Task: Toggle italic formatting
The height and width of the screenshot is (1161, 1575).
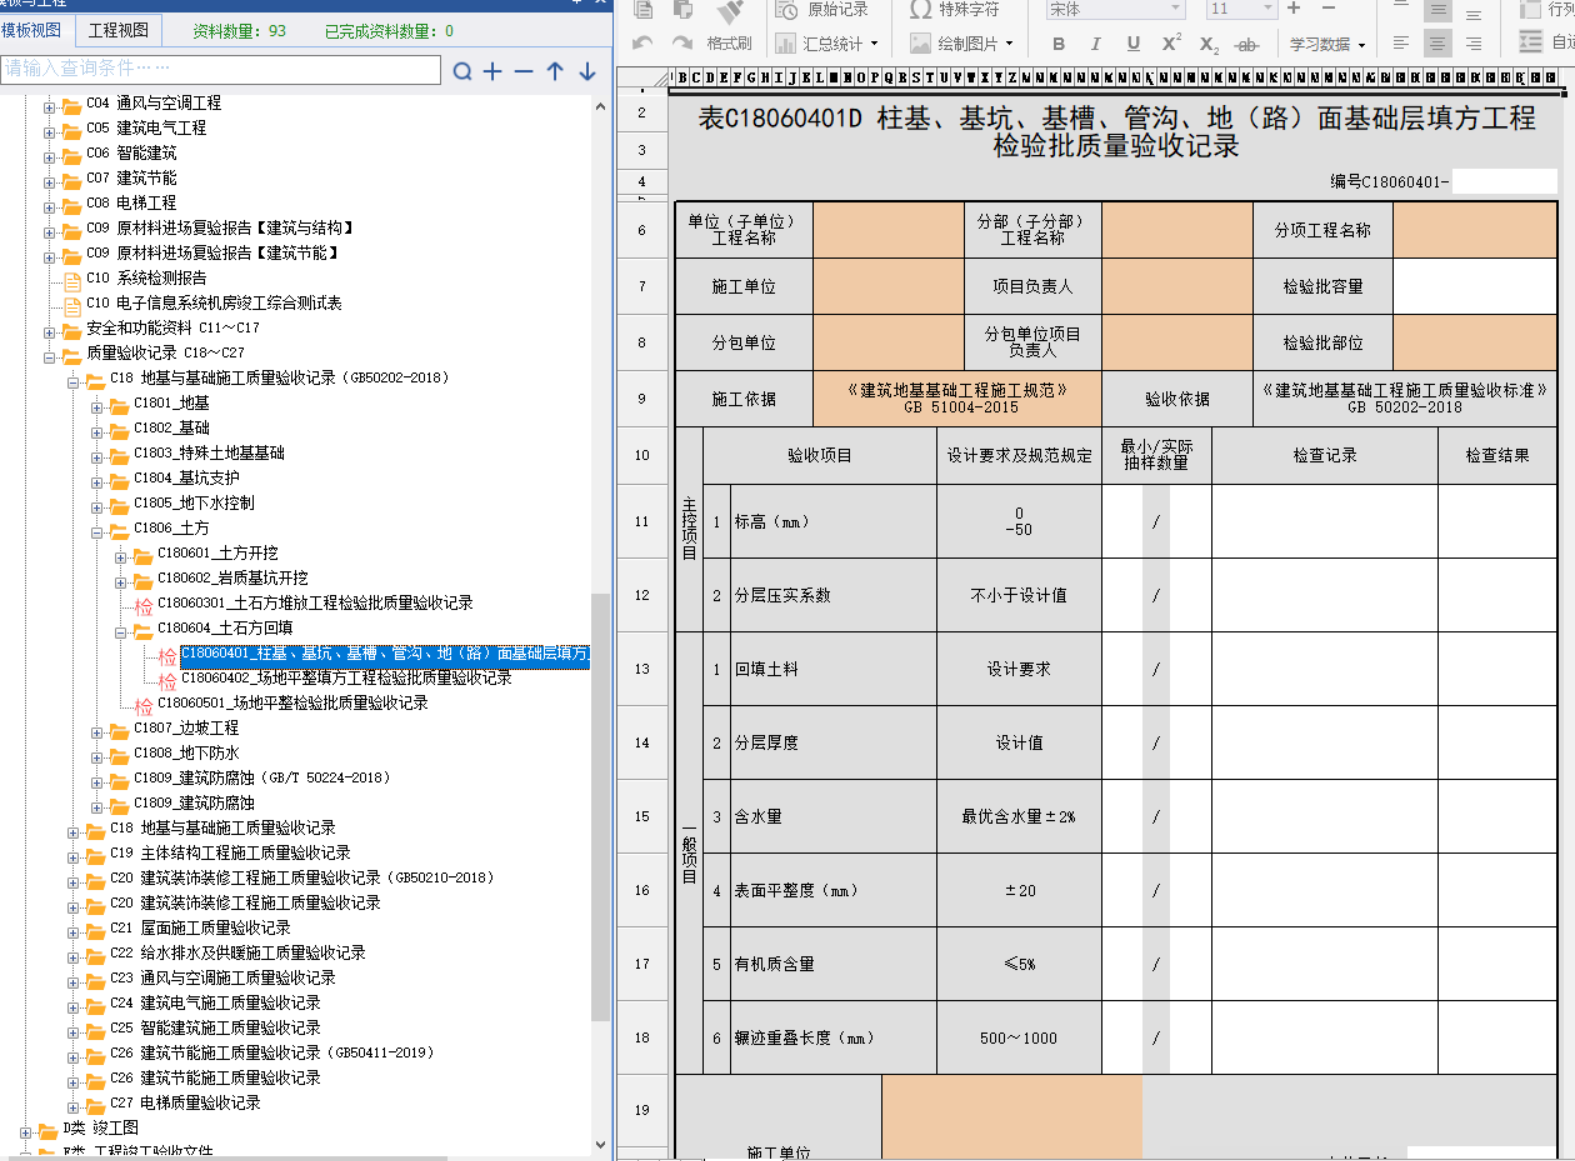Action: pos(1095,43)
